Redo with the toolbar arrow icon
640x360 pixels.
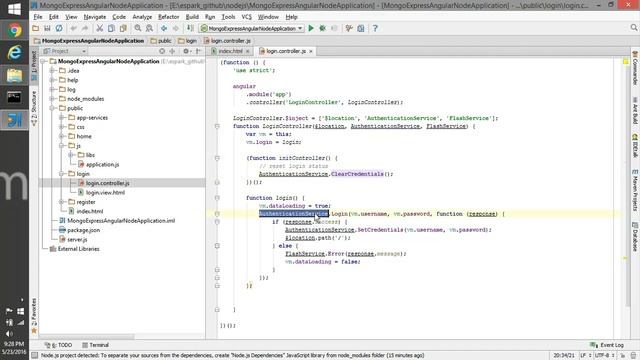click(x=85, y=29)
